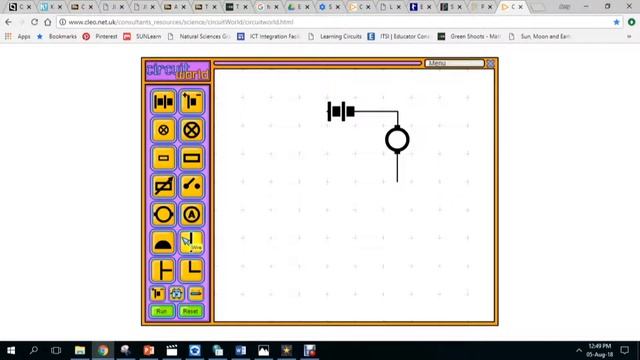Screen dimensions: 640x360
Task: Close the CircuitWorld panel with X icon
Action: pyautogui.click(x=491, y=63)
